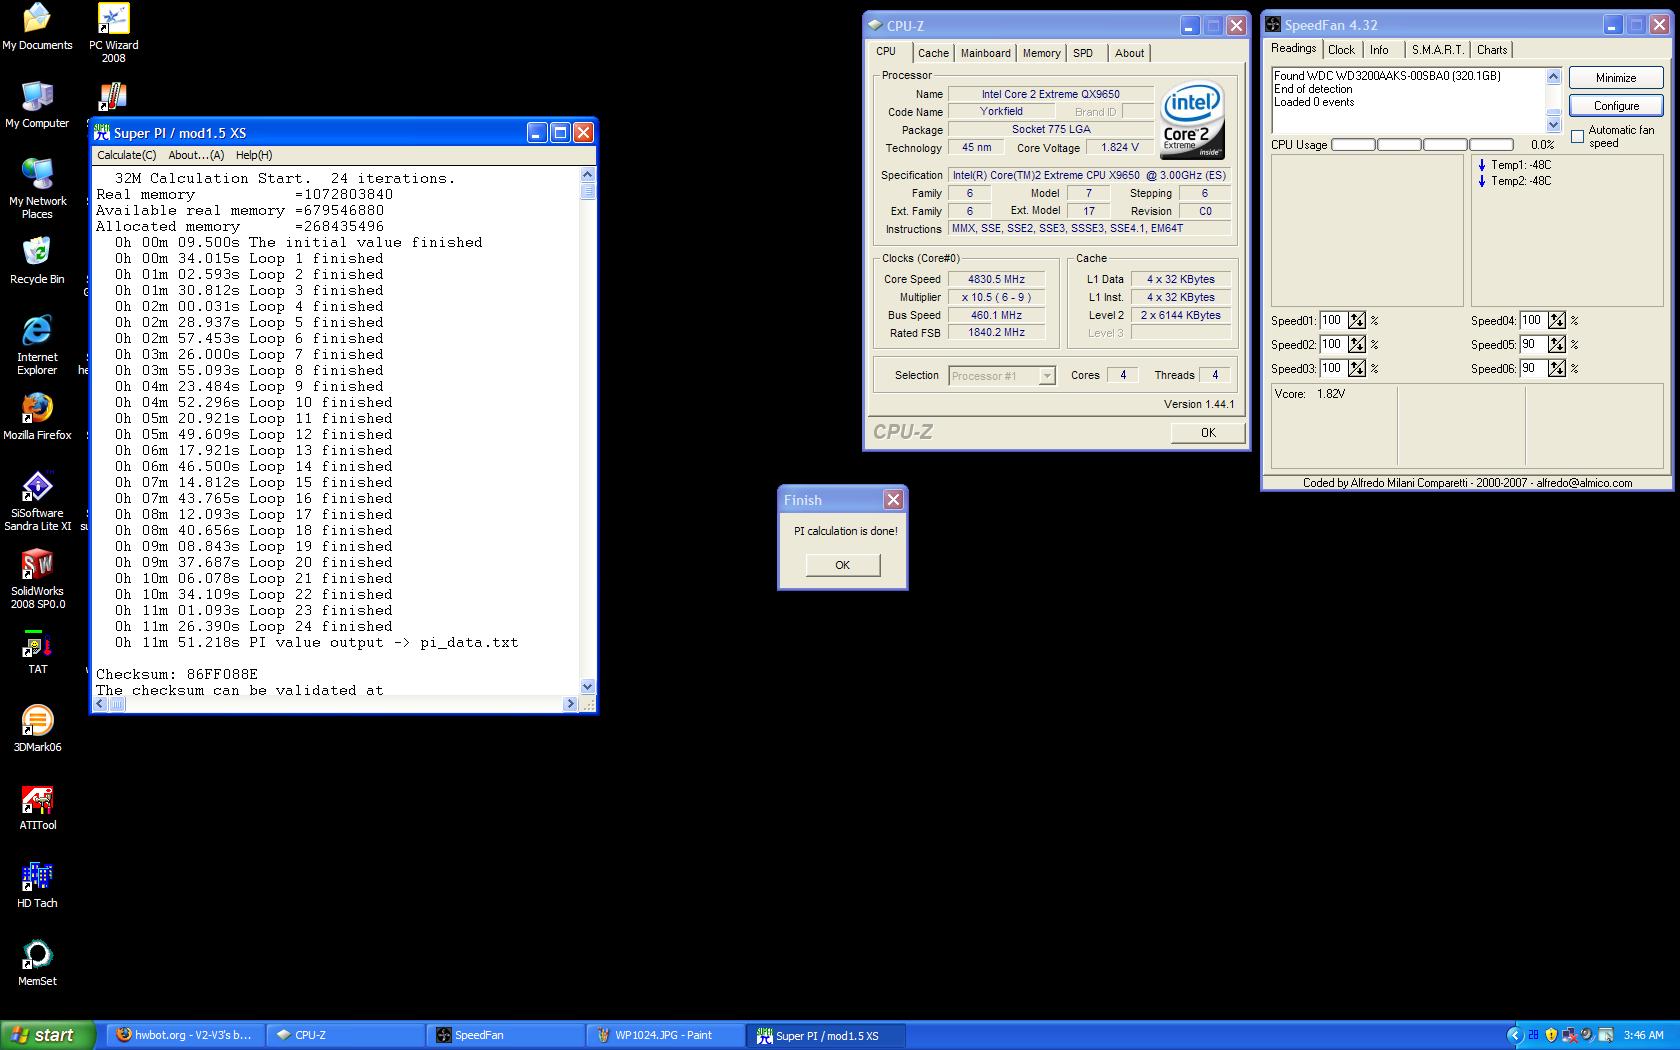Open the Info tab in SpeedFan
Viewport: 1680px width, 1050px height.
click(x=1379, y=50)
